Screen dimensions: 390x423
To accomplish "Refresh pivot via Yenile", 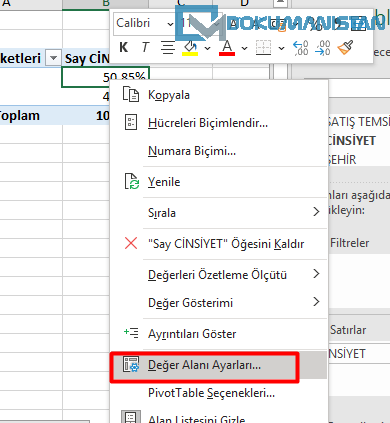I will pyautogui.click(x=219, y=182).
